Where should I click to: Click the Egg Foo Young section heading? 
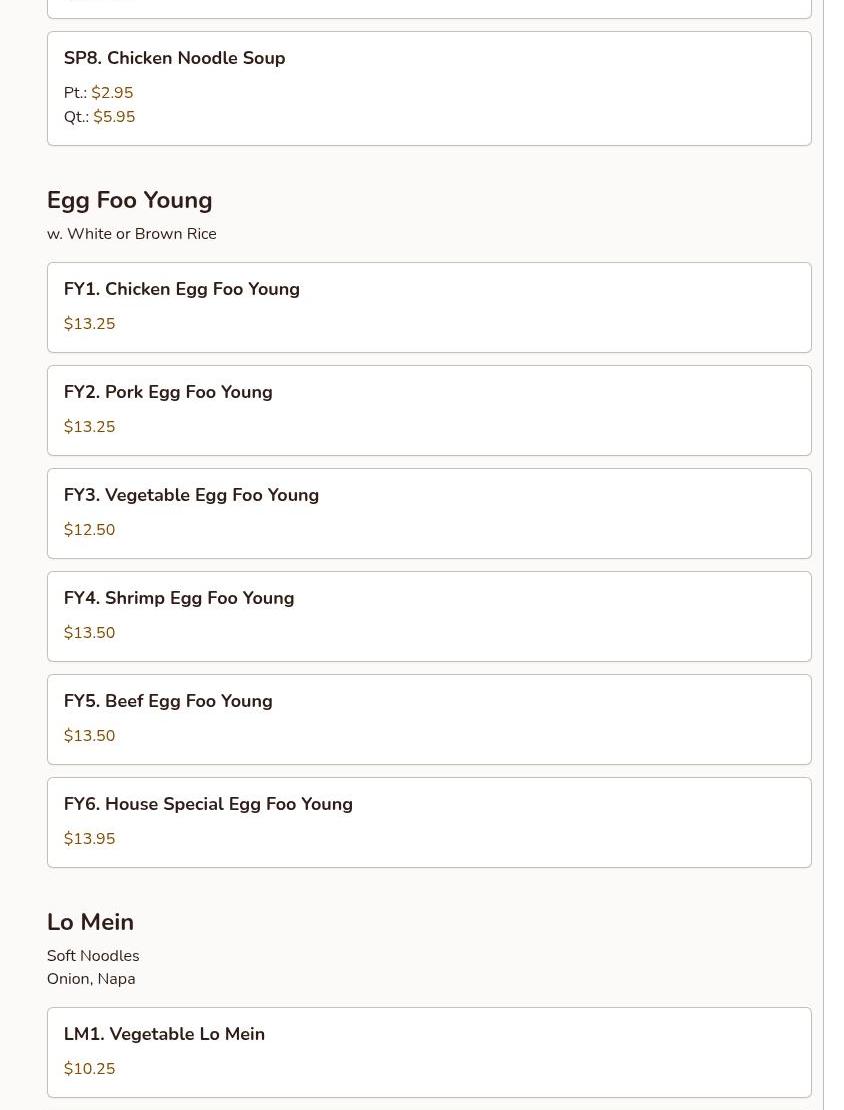(129, 200)
